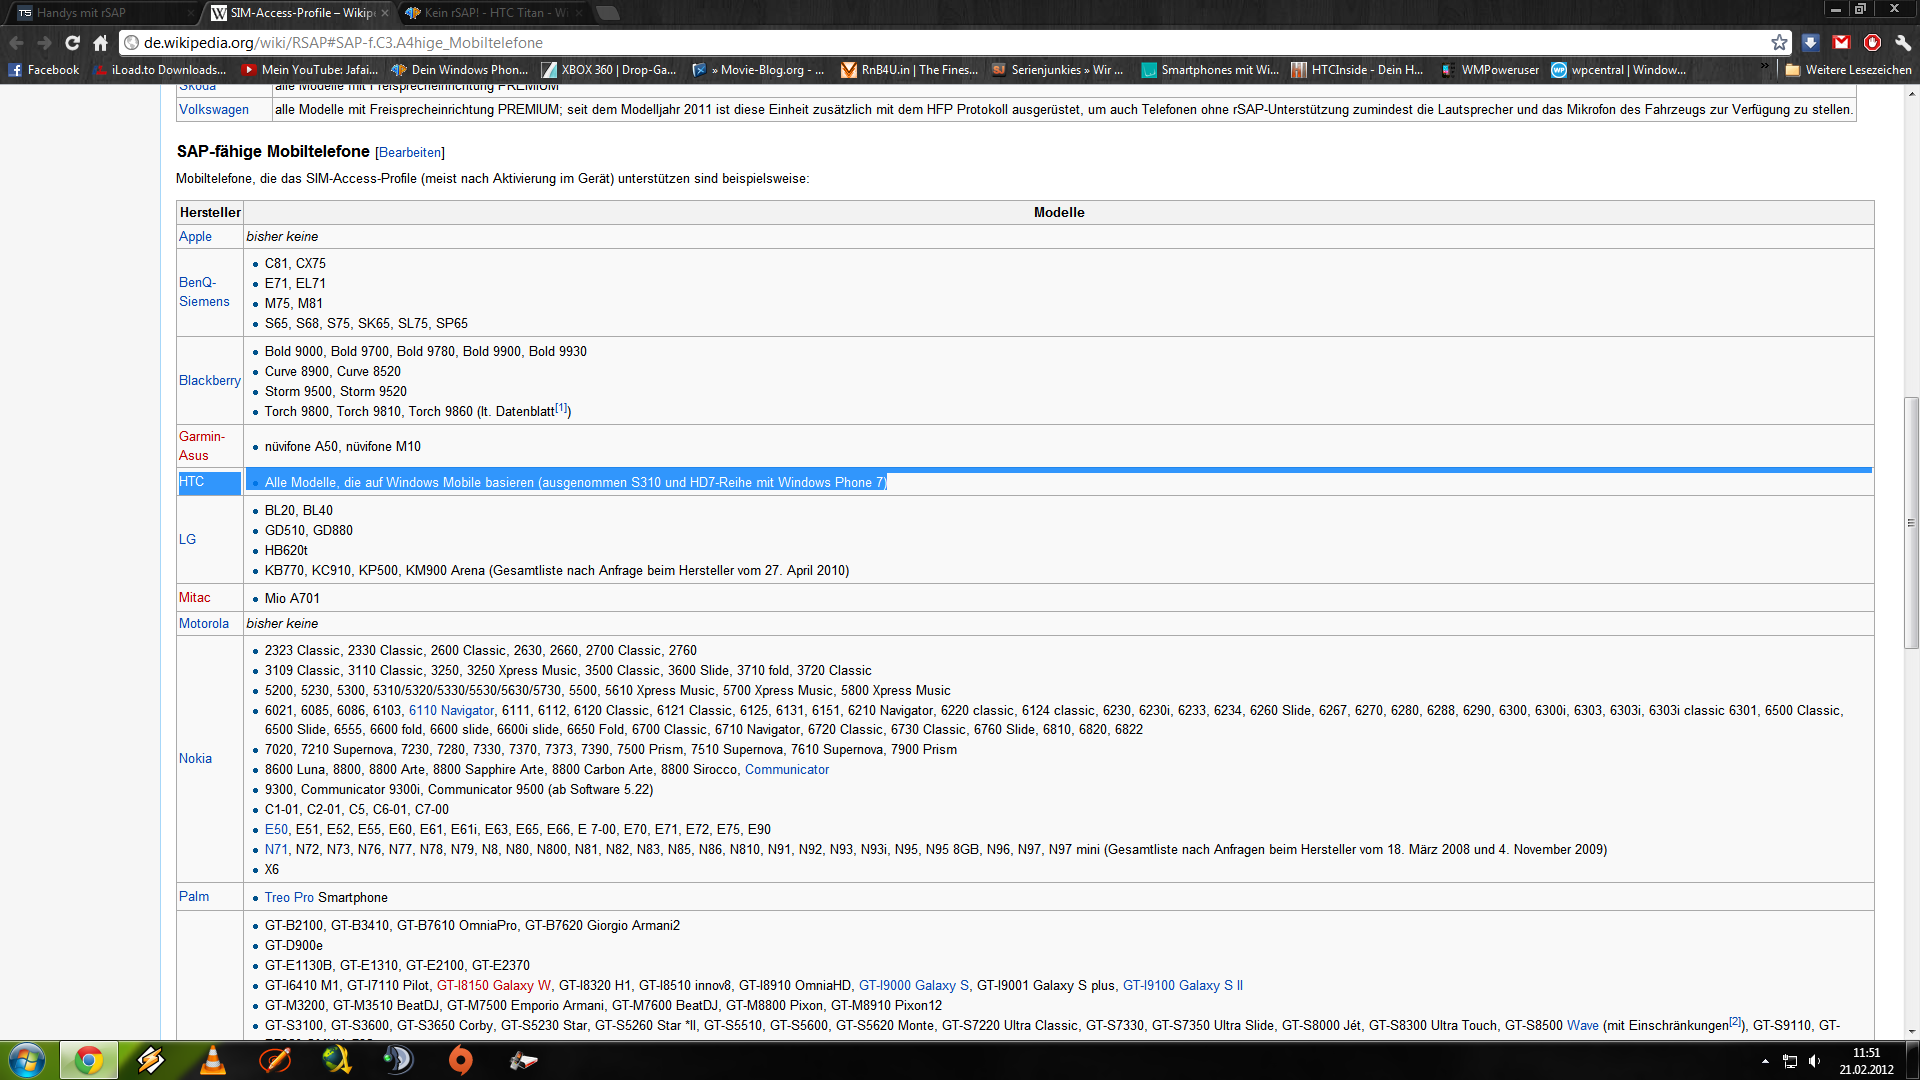Open the 6110 Navigator link

coord(451,711)
